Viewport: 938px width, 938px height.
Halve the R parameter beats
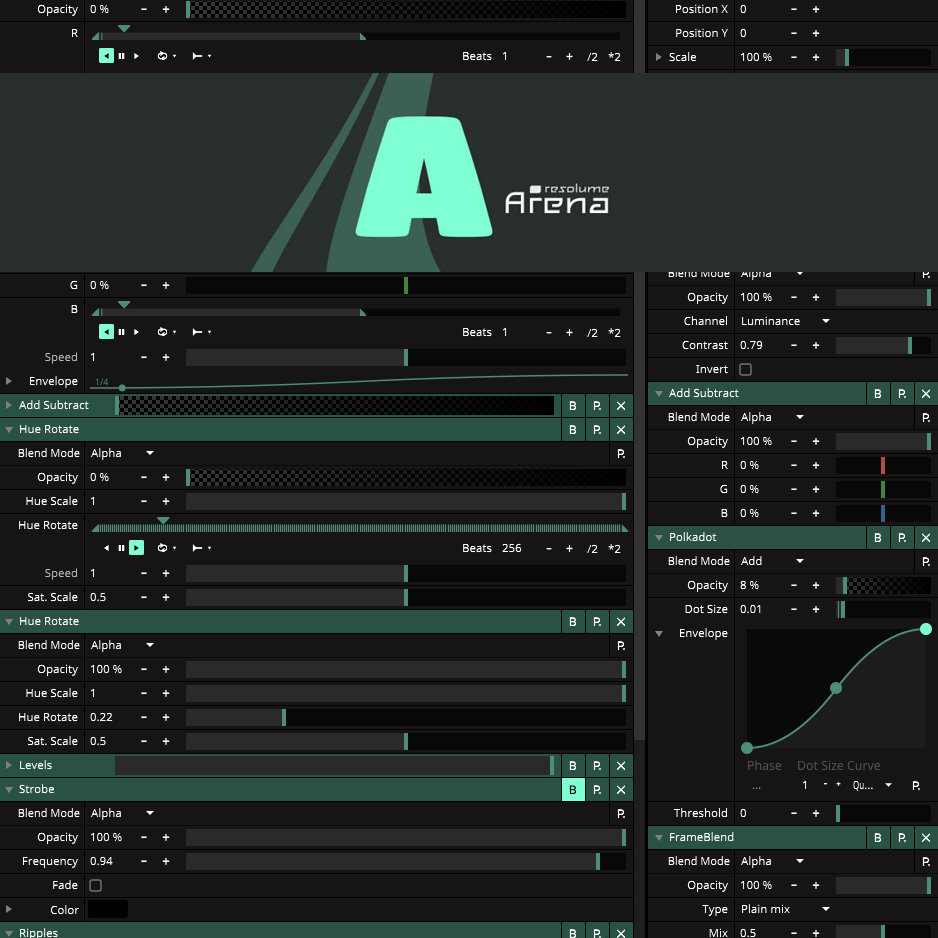(592, 57)
